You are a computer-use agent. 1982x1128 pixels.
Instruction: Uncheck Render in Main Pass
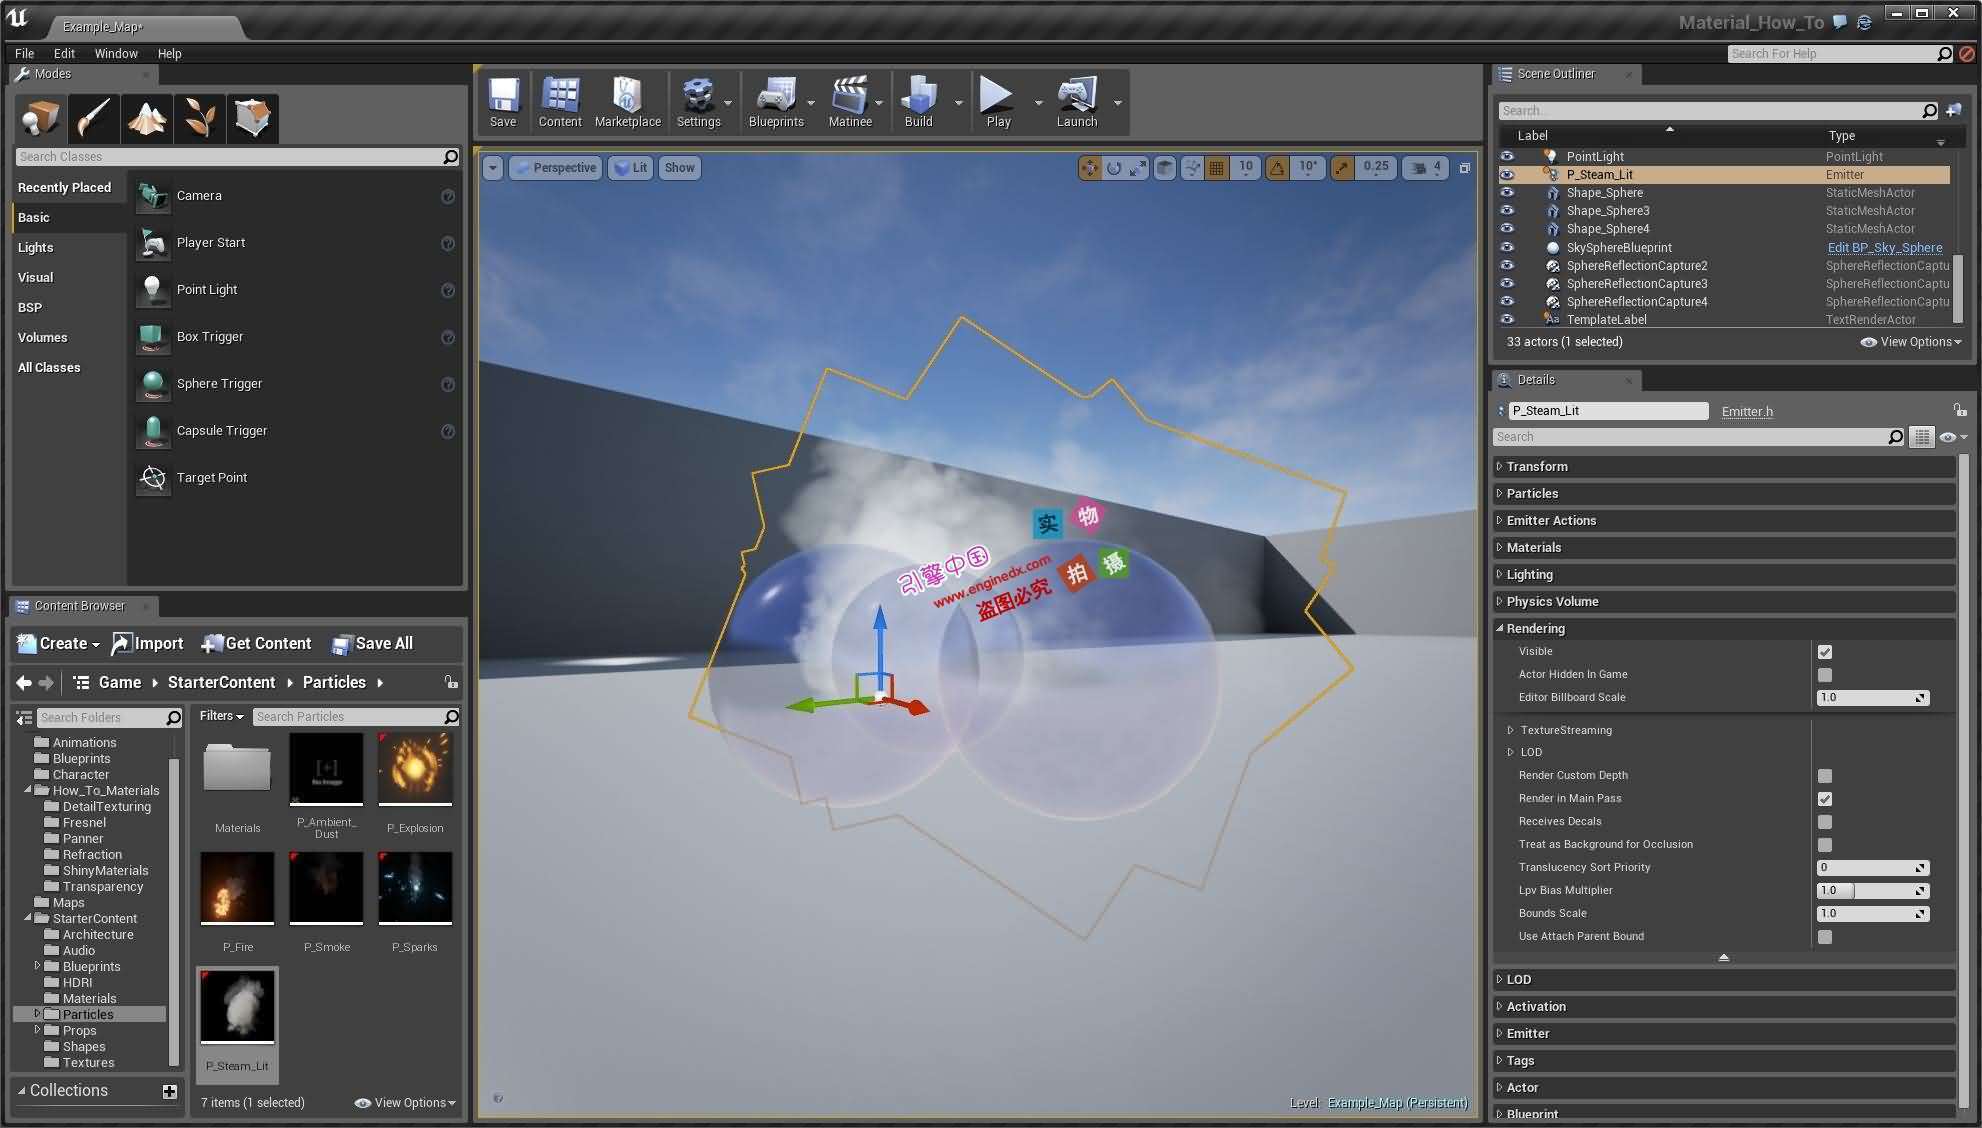[x=1825, y=799]
